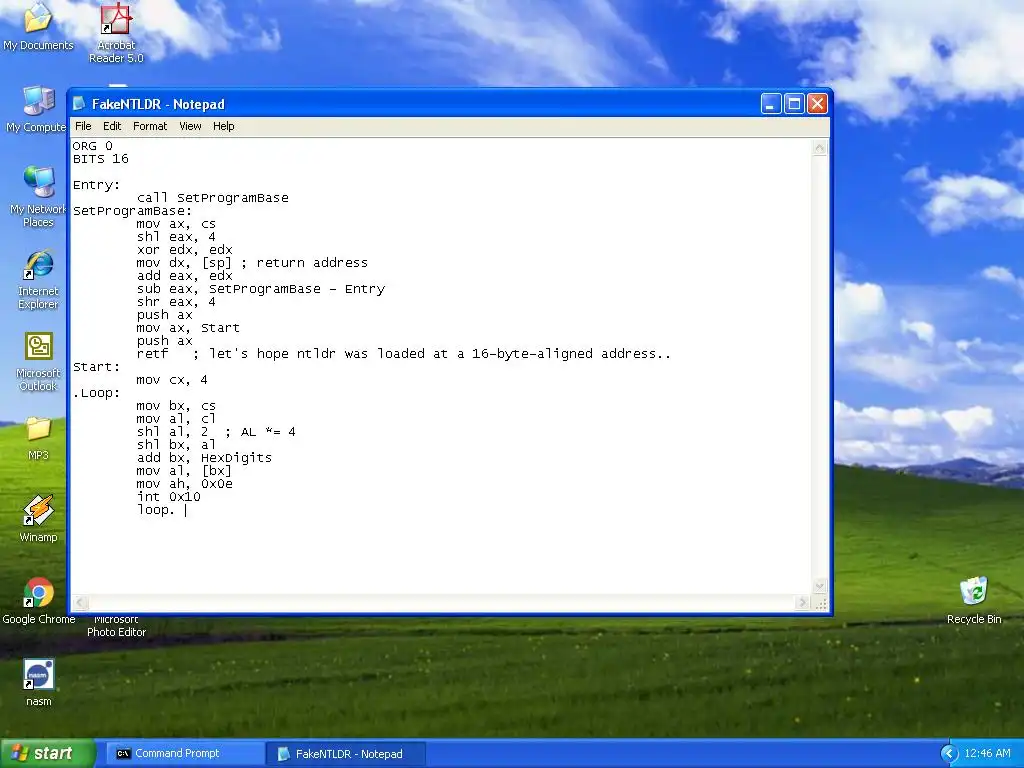Click the 'int 0x10' line

[x=168, y=497]
